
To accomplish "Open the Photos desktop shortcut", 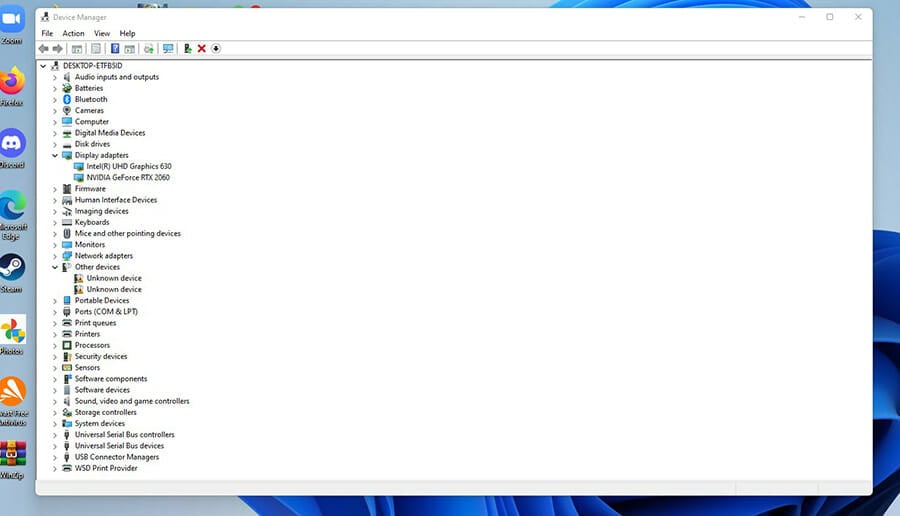I will (13, 335).
